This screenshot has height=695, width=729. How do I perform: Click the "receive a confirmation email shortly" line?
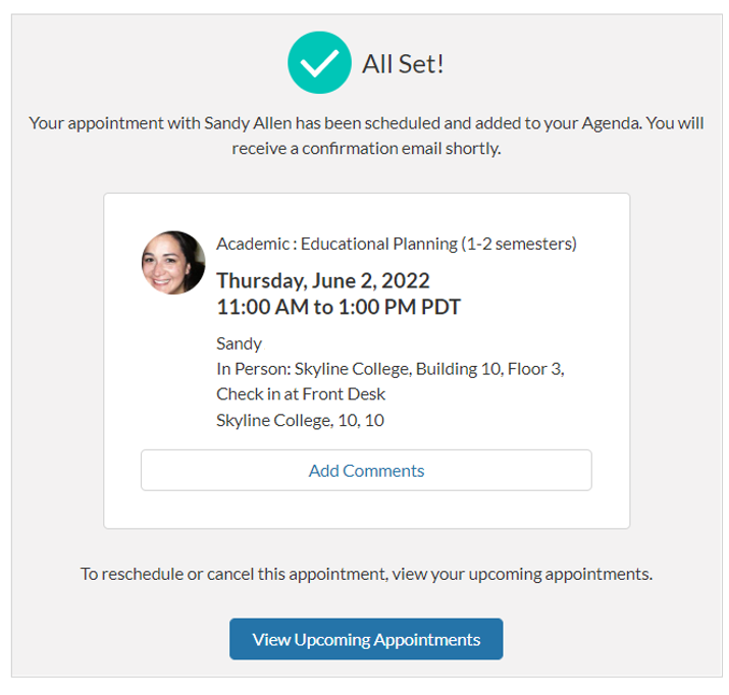pos(366,149)
